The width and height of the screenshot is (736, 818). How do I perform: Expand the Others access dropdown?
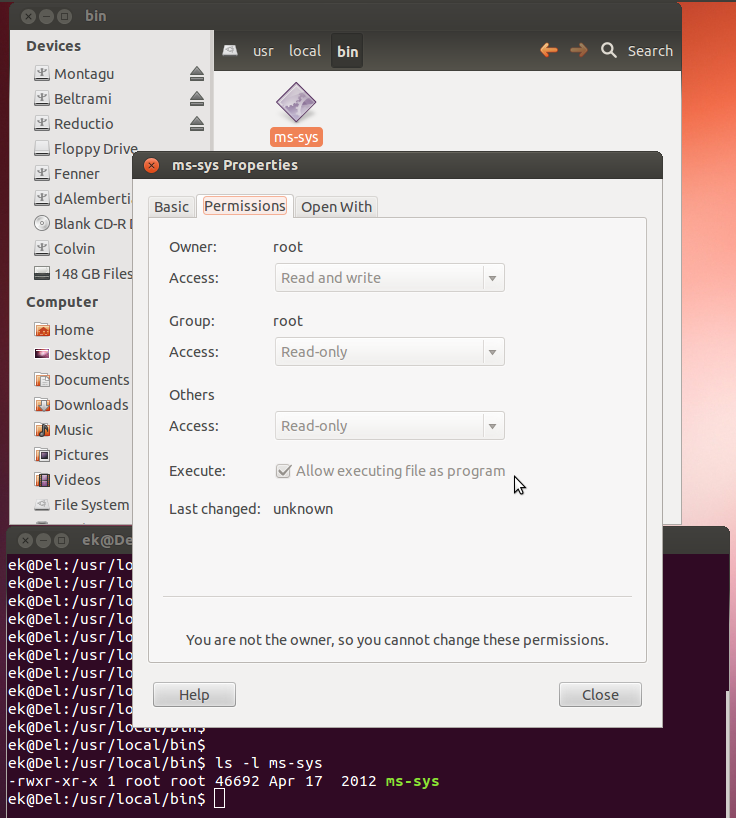(390, 426)
